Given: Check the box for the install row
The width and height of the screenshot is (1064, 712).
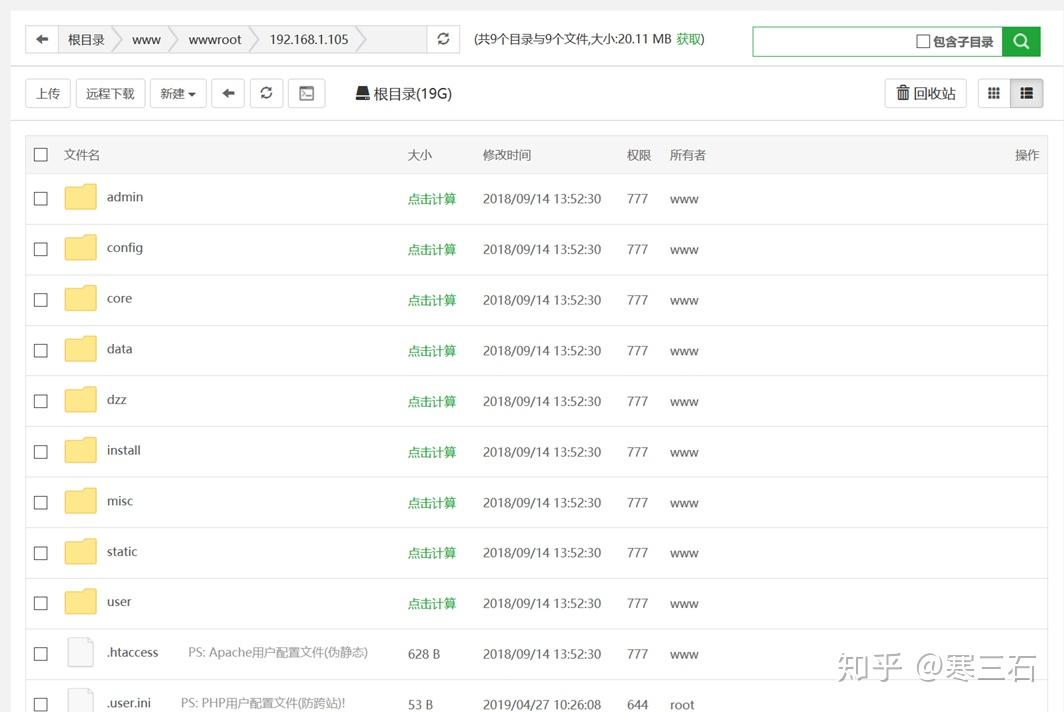Looking at the screenshot, I should pyautogui.click(x=41, y=451).
